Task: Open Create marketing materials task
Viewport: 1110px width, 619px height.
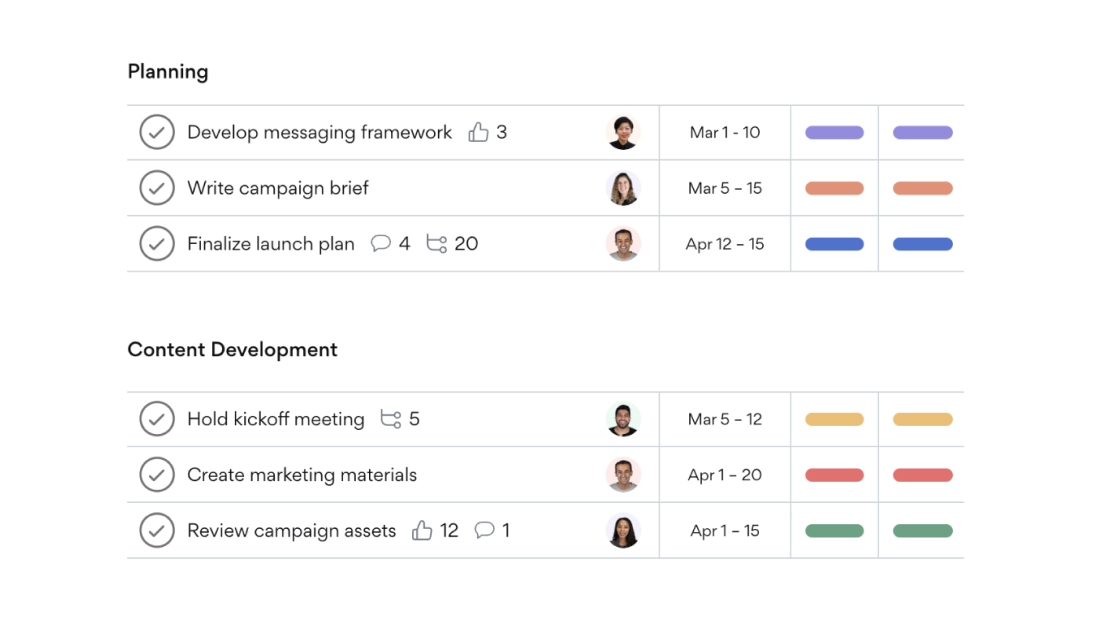Action: point(302,475)
